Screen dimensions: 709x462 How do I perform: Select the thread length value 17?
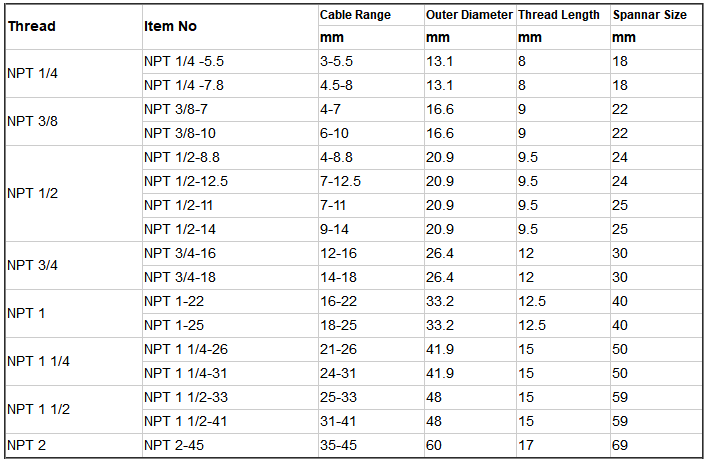click(526, 445)
